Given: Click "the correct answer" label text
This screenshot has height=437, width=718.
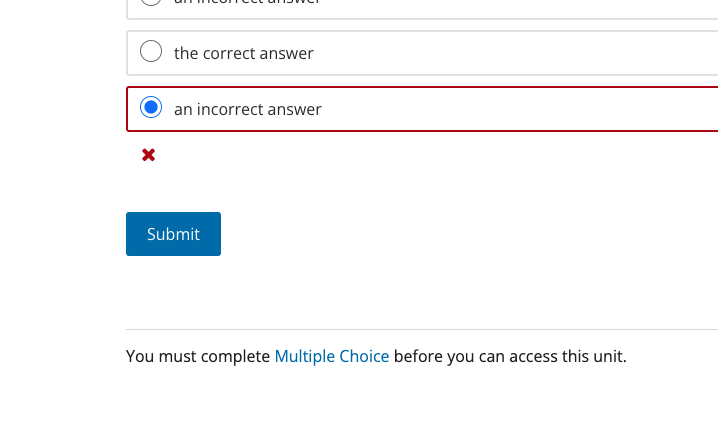Looking at the screenshot, I should tap(244, 53).
